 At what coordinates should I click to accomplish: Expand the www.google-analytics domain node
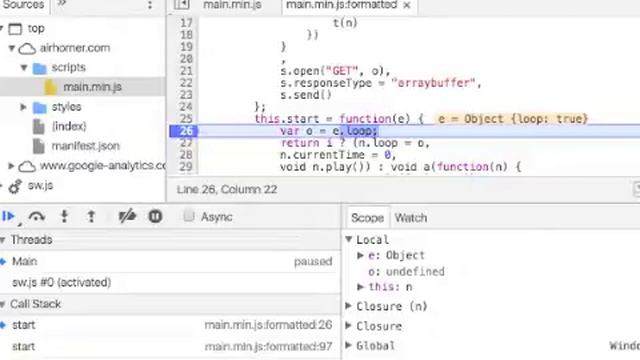click(11, 166)
